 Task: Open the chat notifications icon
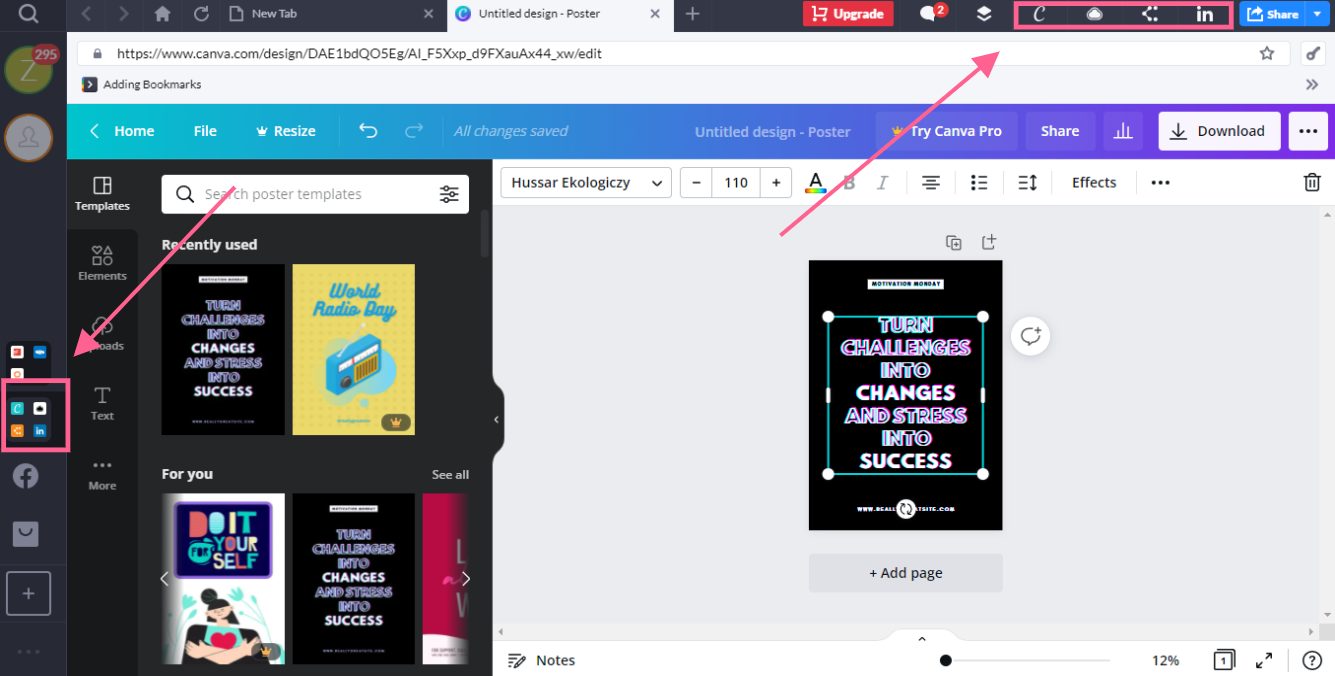click(932, 14)
